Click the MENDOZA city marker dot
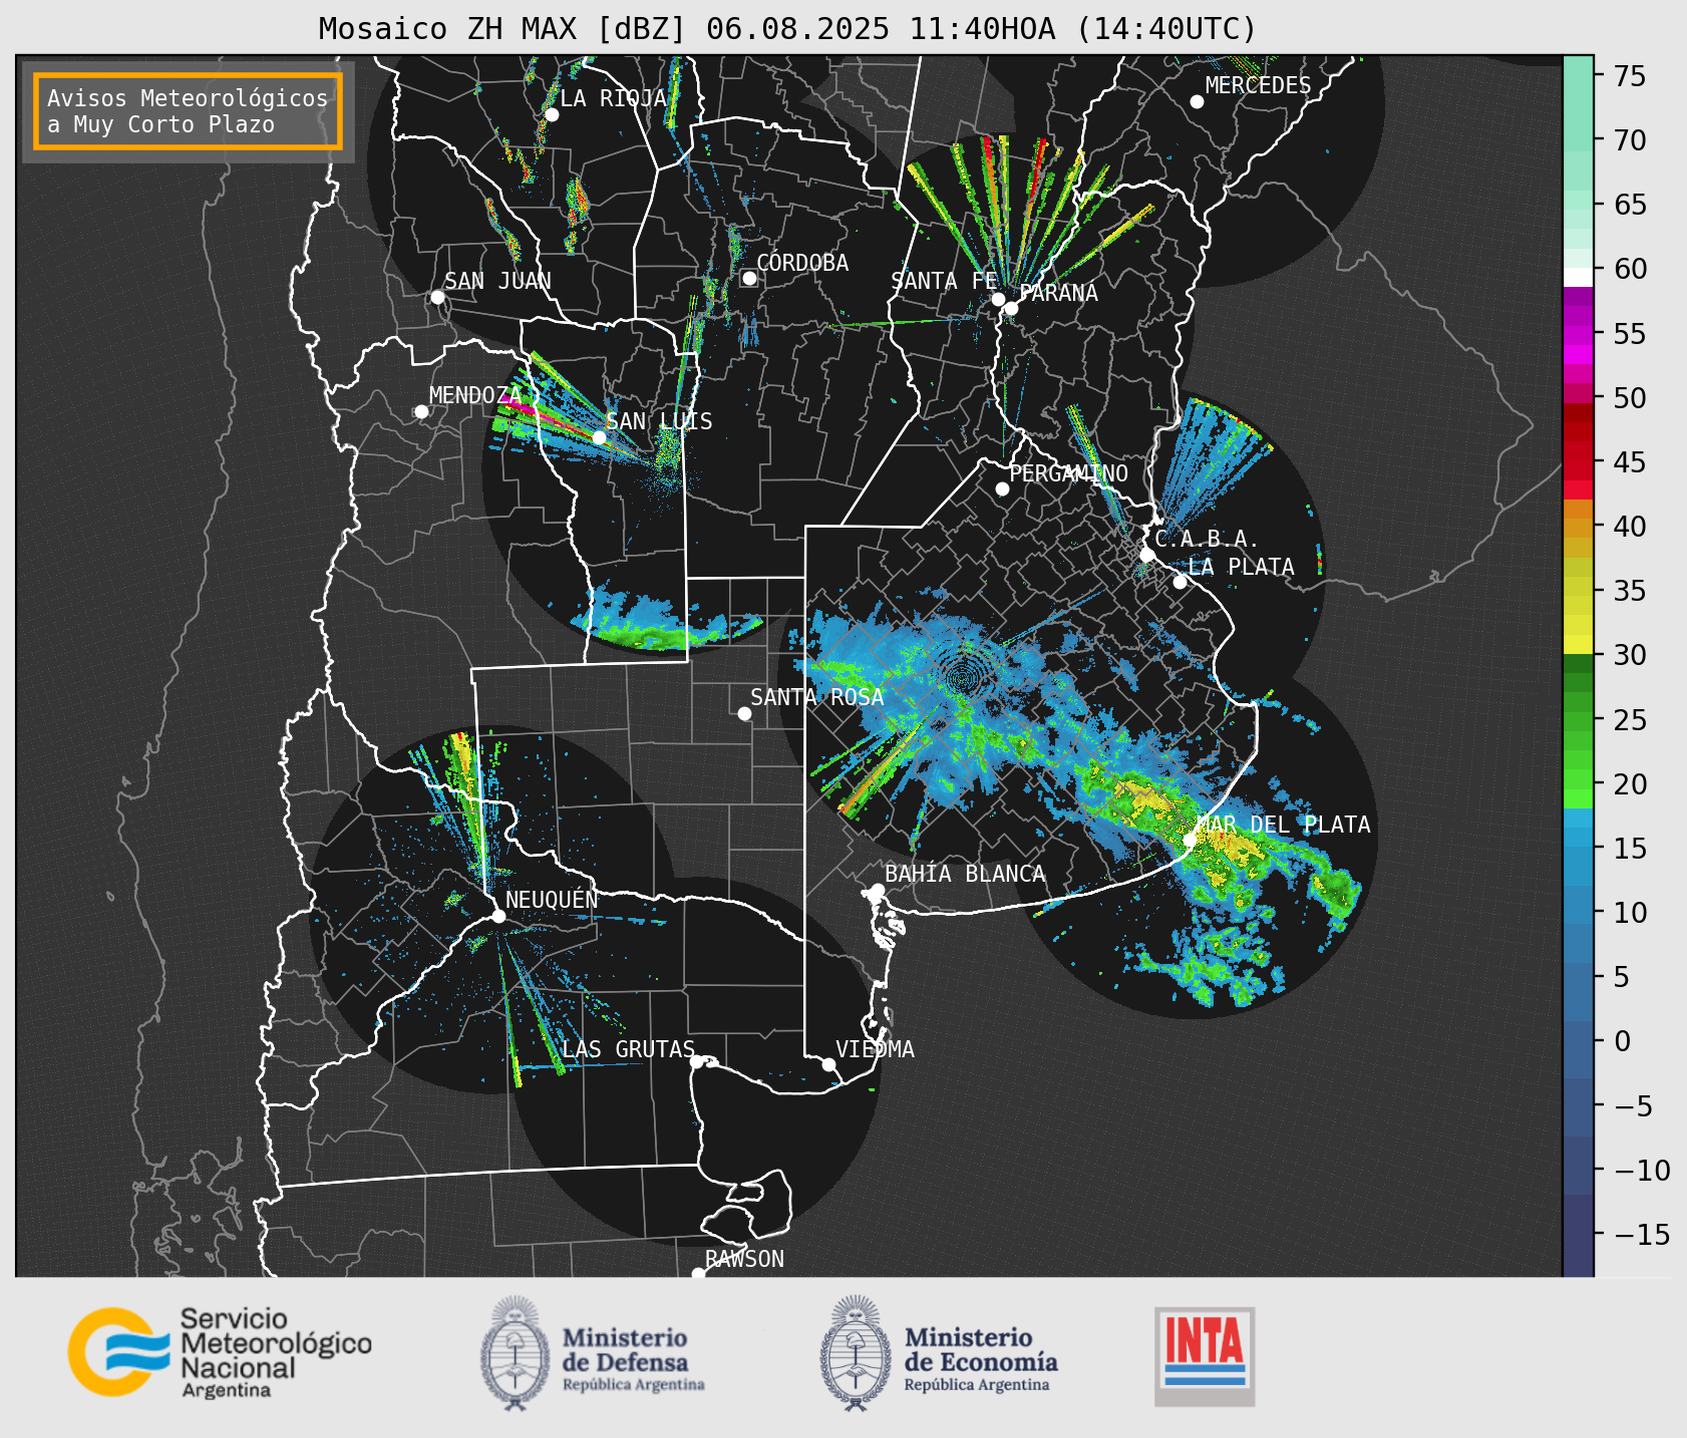The image size is (1687, 1438). 421,412
